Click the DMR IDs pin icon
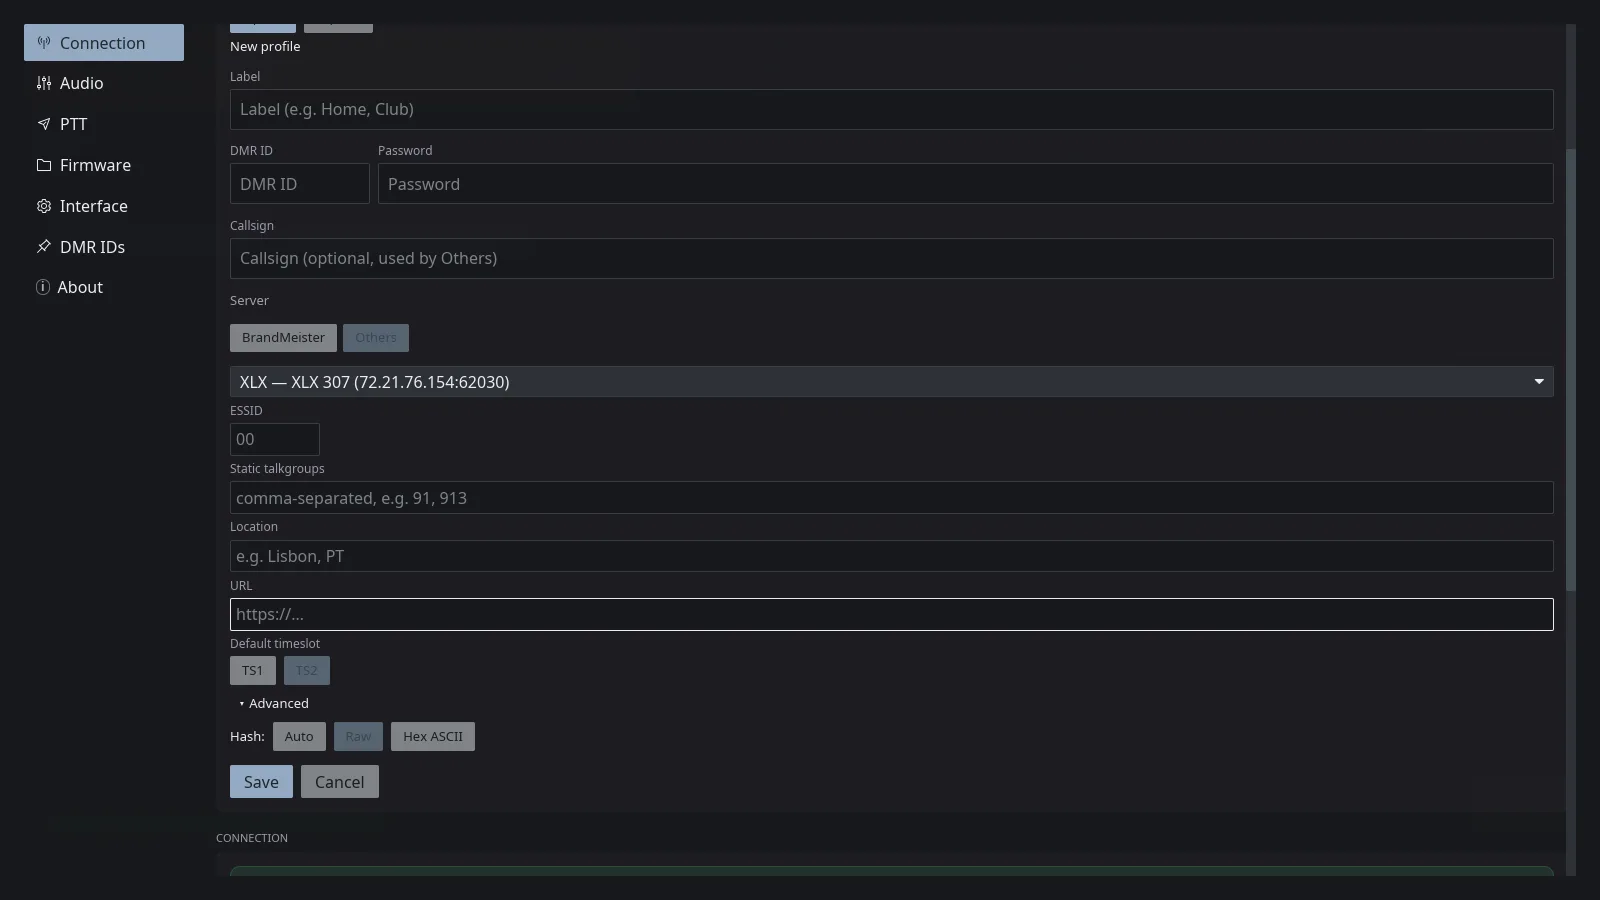 [44, 247]
